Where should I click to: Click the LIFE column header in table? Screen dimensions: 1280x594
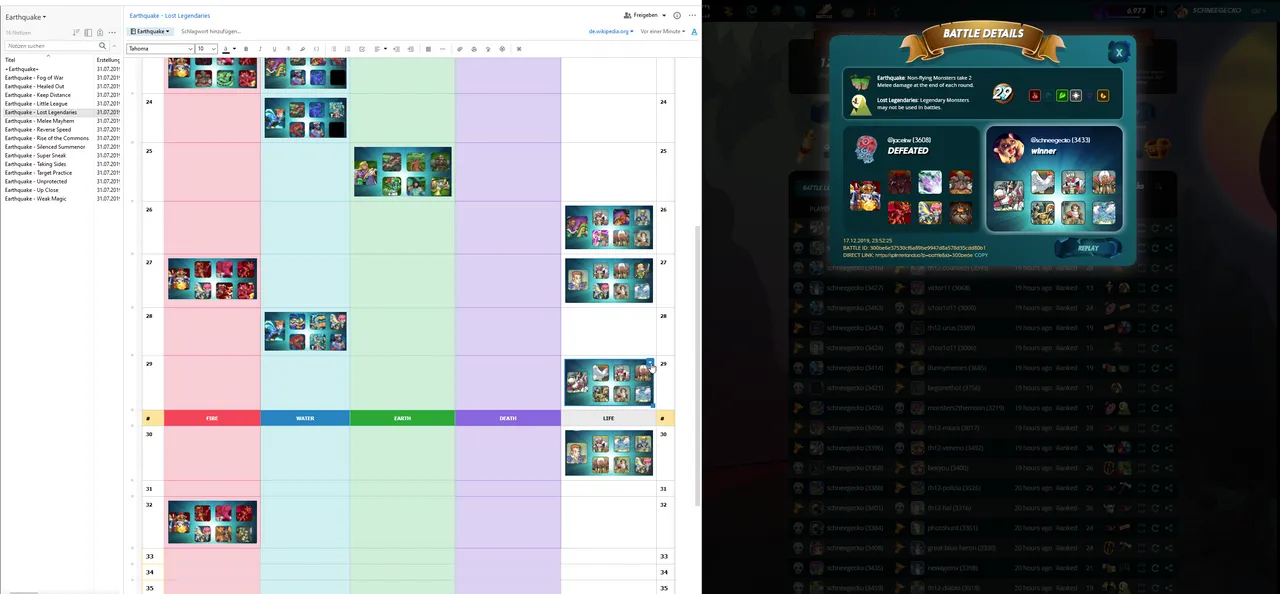[x=608, y=418]
